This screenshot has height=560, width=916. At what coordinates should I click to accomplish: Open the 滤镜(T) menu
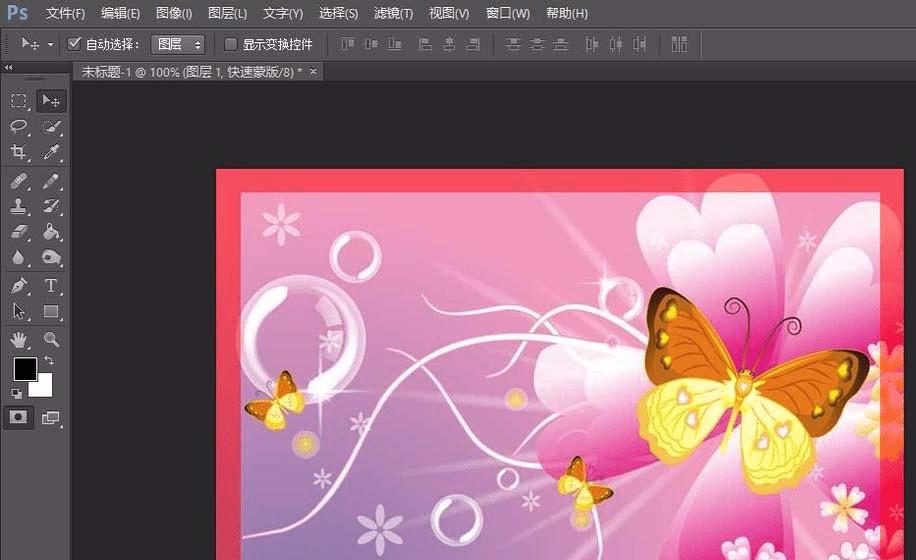coord(393,13)
